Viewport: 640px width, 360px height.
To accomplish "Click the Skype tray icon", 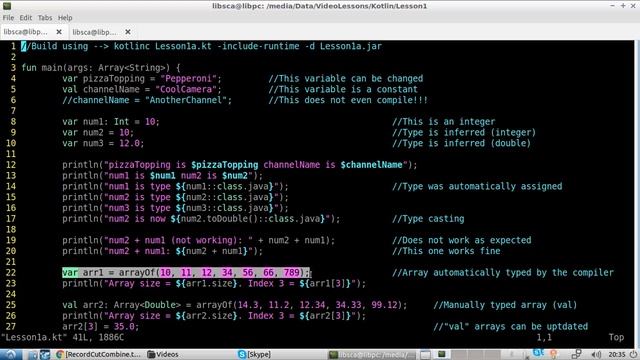I will [x=538, y=353].
